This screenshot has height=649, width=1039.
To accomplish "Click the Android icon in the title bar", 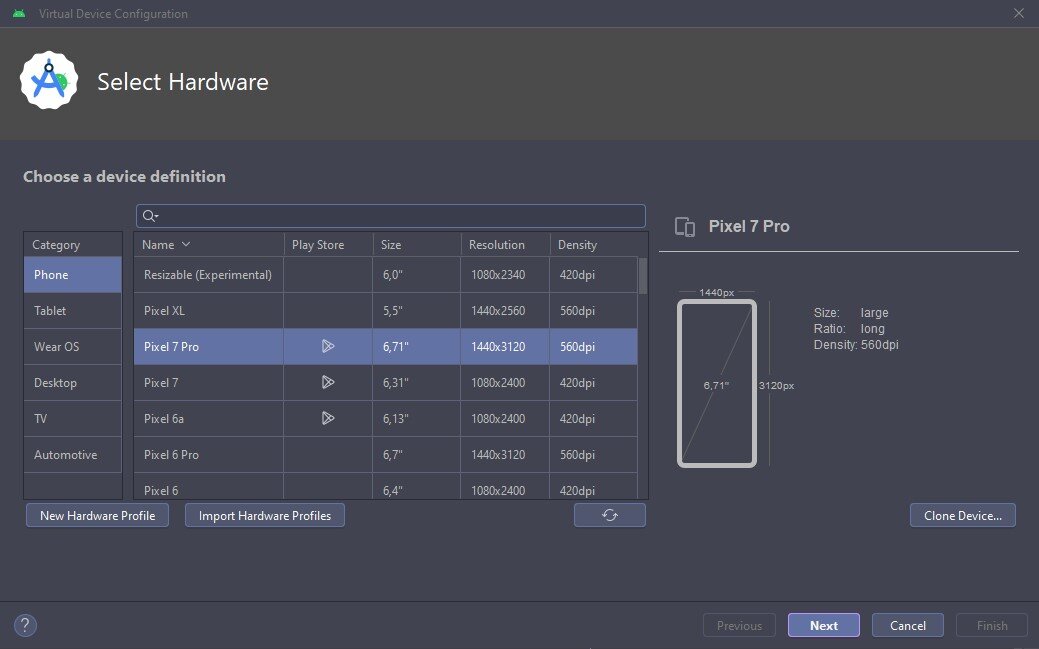I will (x=19, y=13).
